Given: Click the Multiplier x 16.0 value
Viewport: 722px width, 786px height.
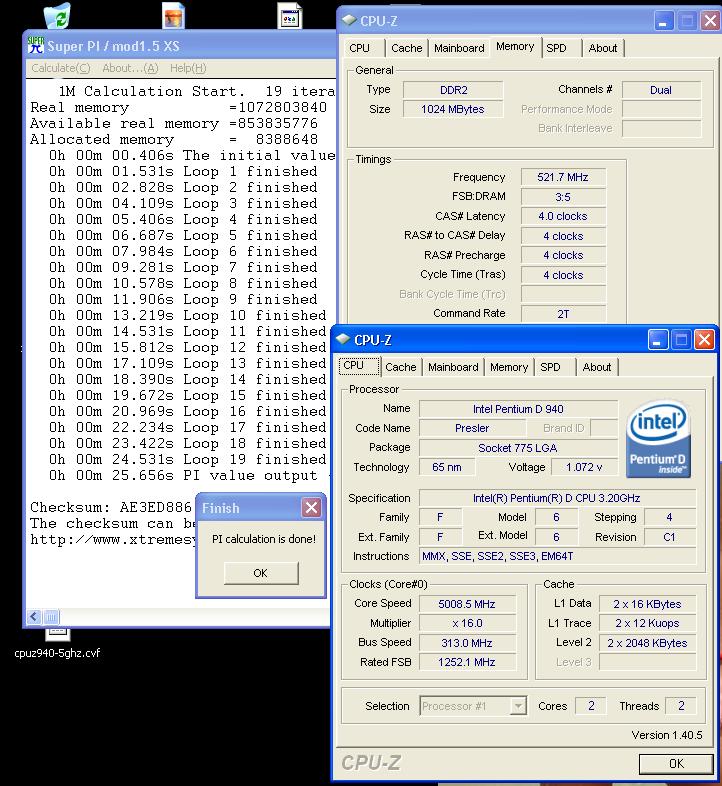Looking at the screenshot, I should pyautogui.click(x=467, y=623).
